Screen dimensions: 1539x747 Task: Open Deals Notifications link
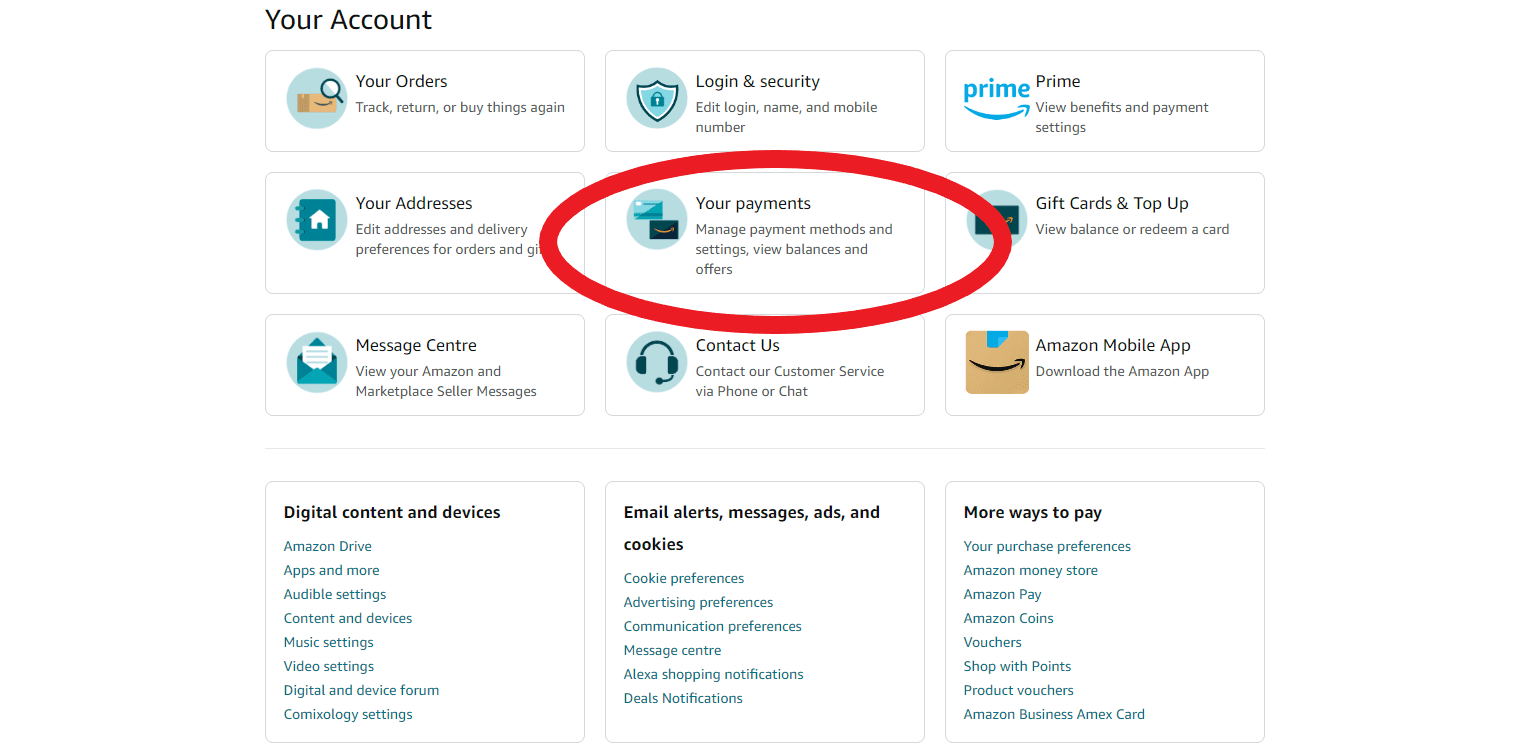pyautogui.click(x=683, y=698)
